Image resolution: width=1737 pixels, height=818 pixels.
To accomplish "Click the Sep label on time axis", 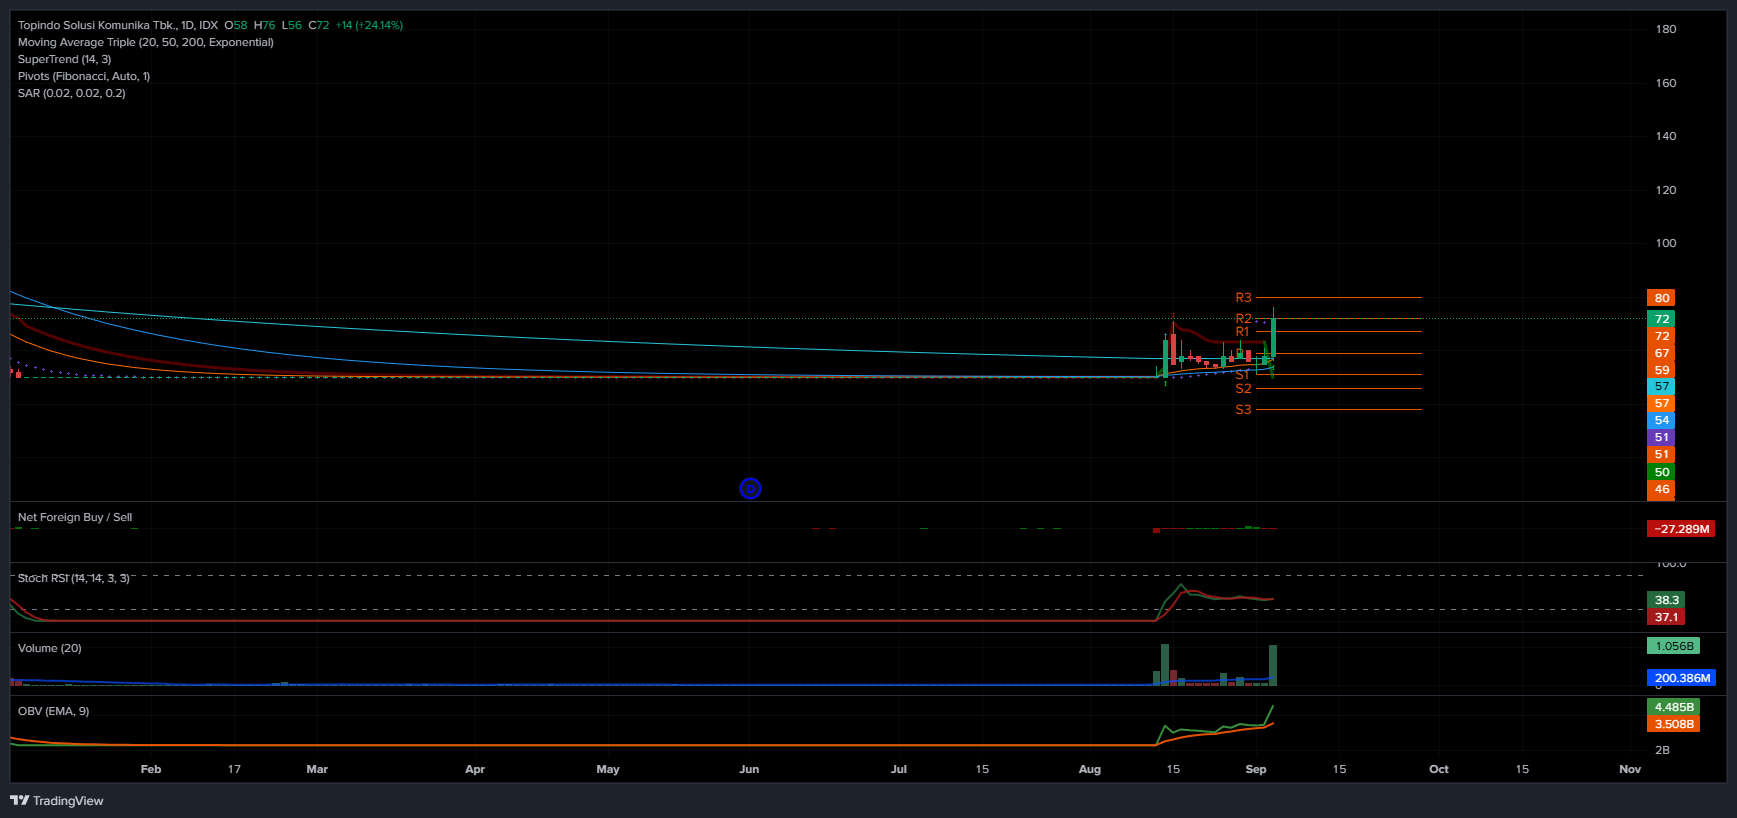I will click(x=1256, y=769).
